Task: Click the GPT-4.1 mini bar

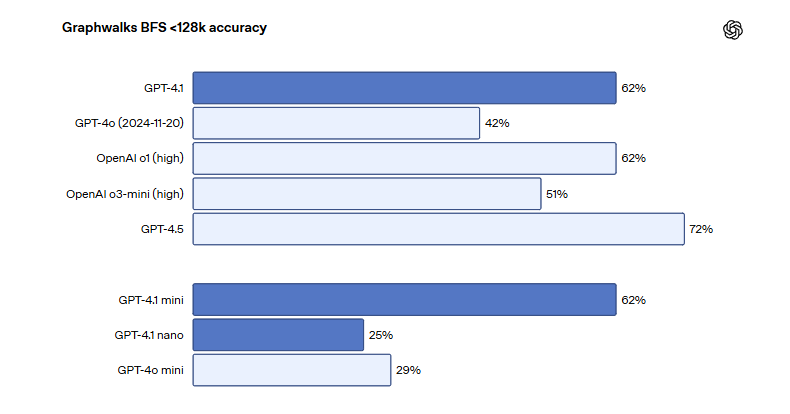Action: pyautogui.click(x=405, y=300)
